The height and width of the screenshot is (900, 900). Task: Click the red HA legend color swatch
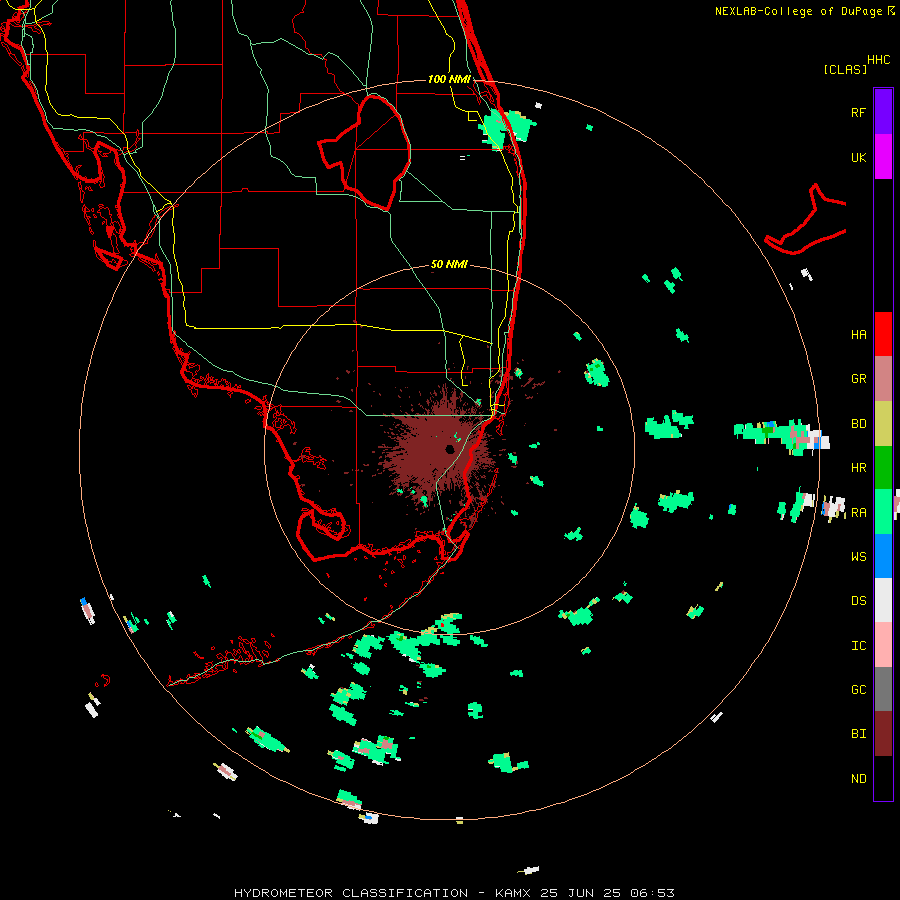coord(883,334)
